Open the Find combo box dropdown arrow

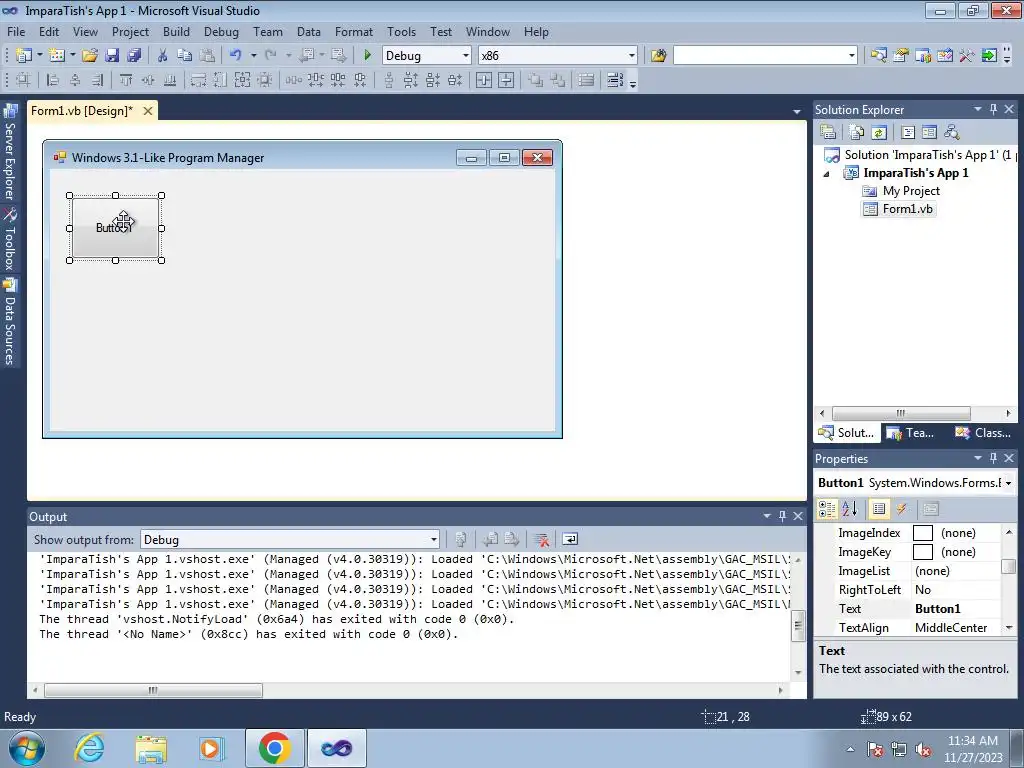pos(851,56)
